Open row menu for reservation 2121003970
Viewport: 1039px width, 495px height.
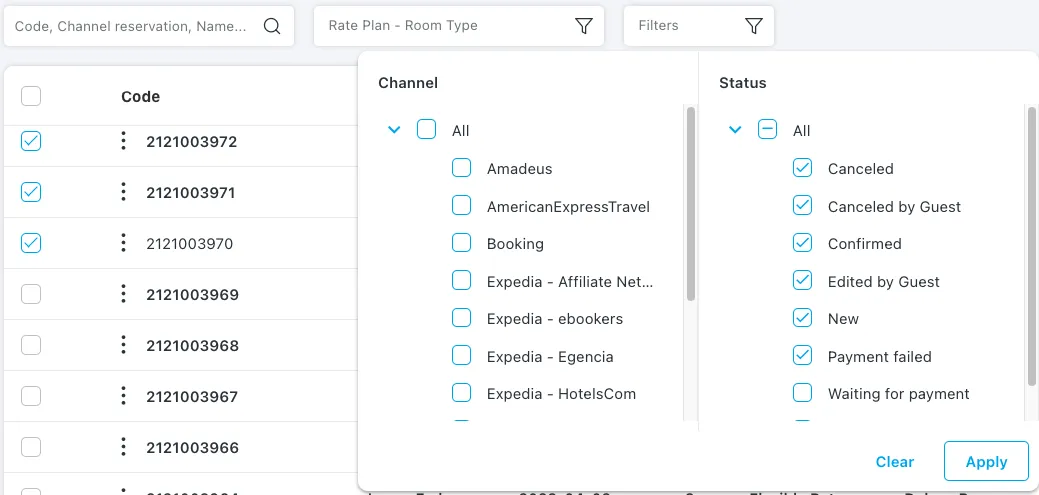pyautogui.click(x=123, y=243)
